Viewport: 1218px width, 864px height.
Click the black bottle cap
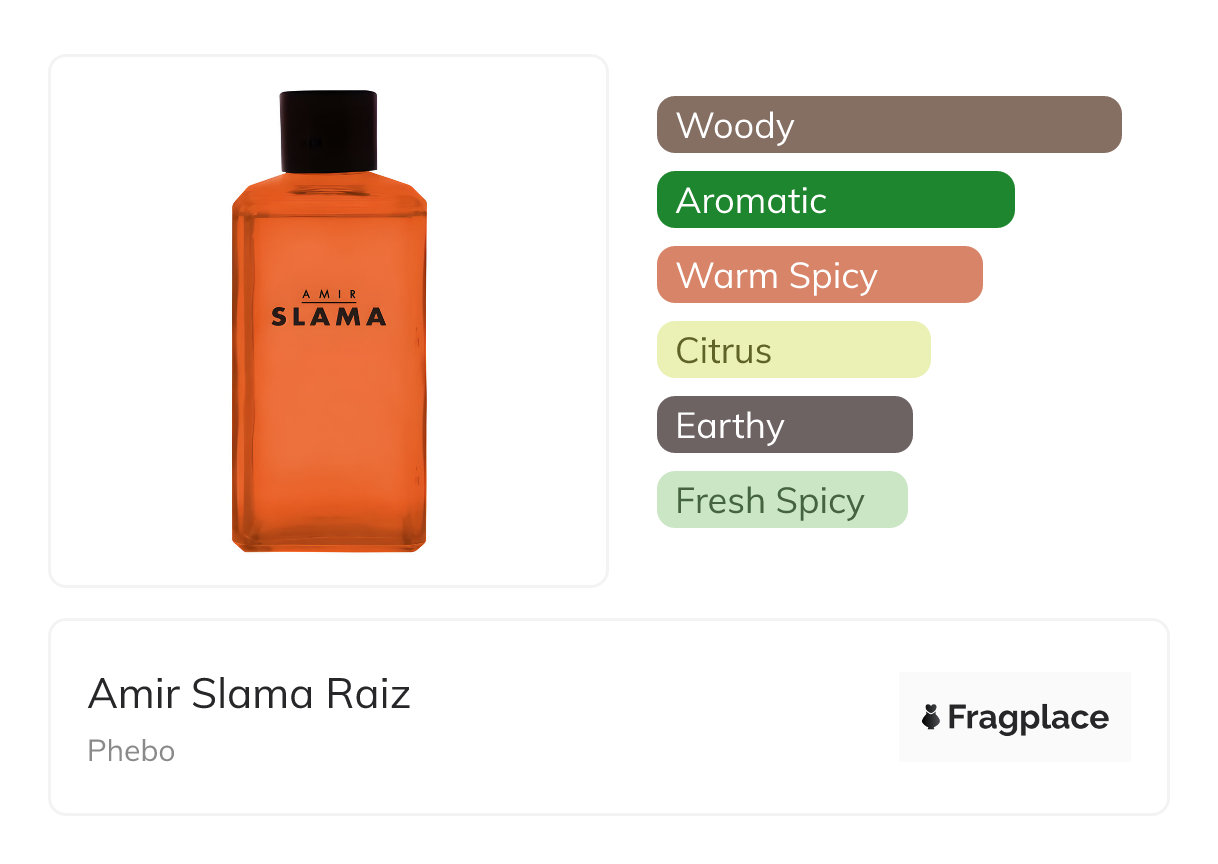point(328,130)
